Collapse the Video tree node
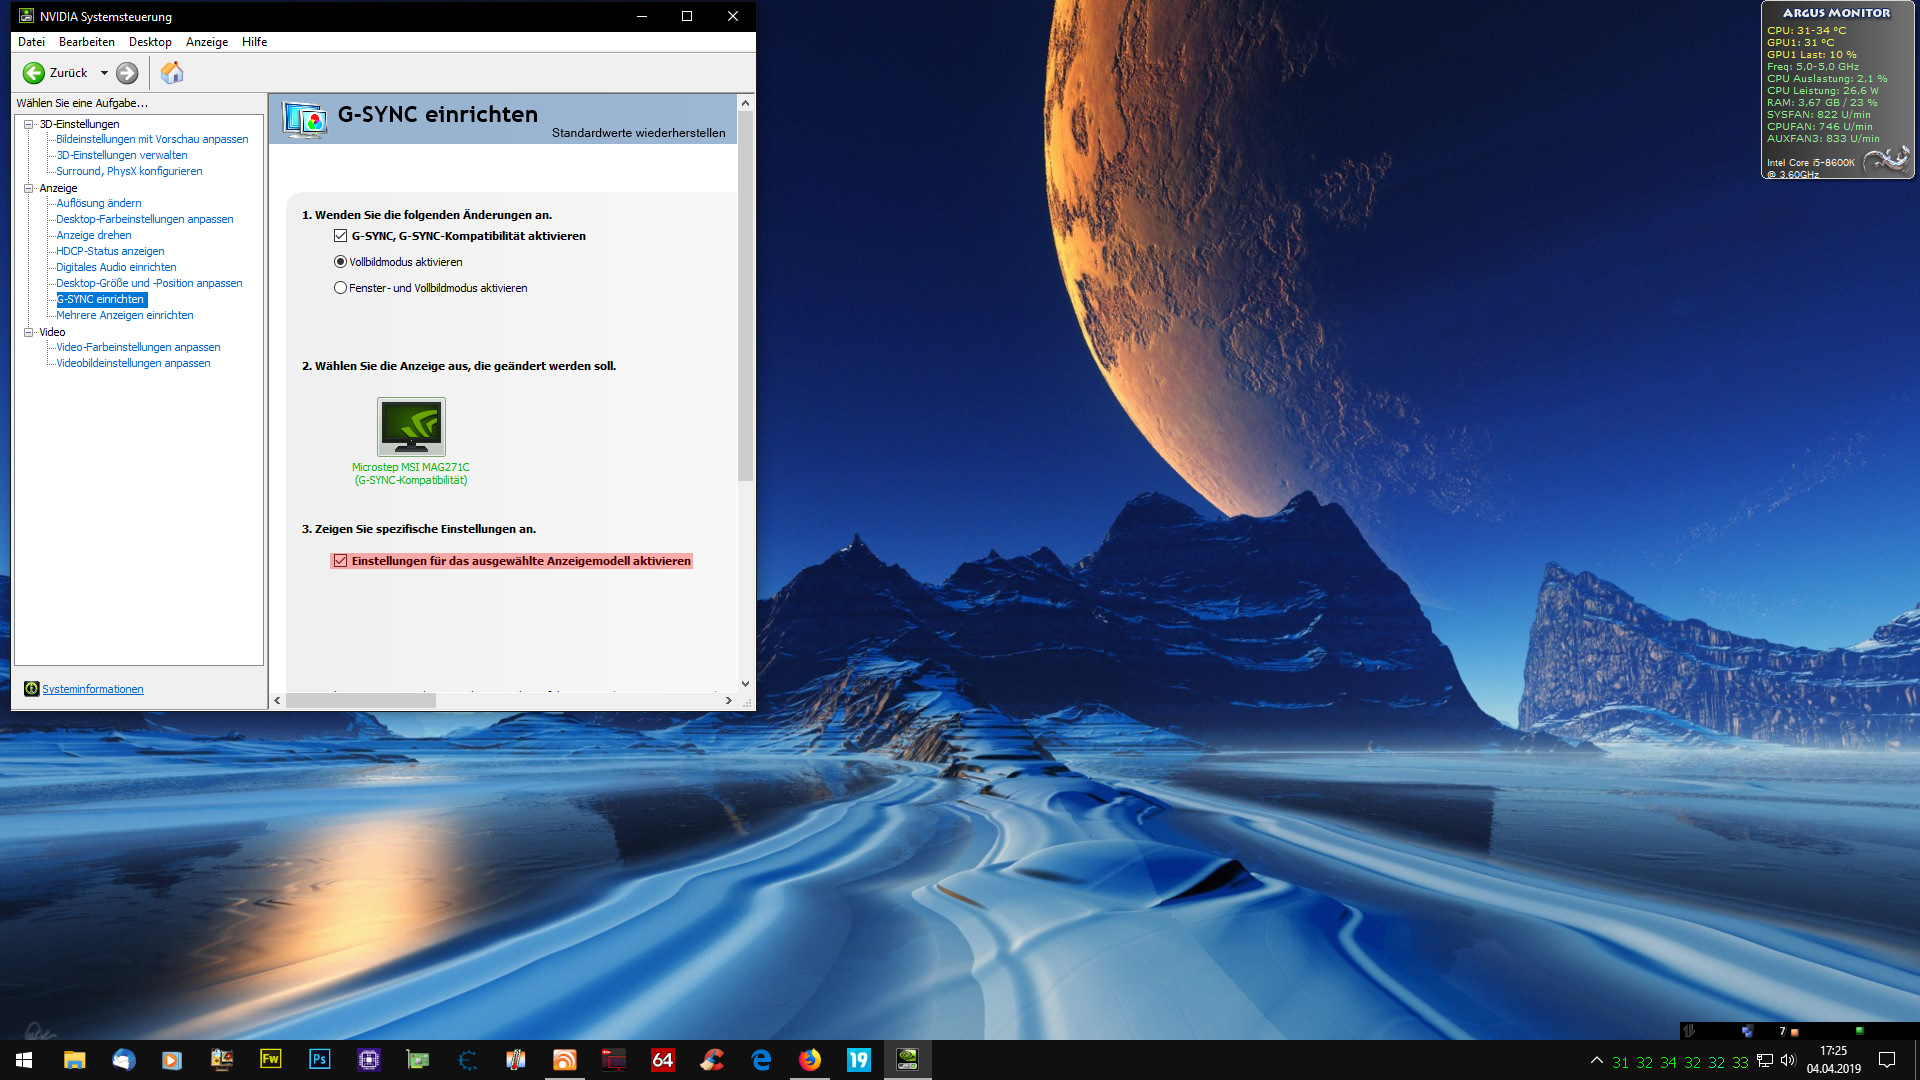1920x1080 pixels. 29,332
